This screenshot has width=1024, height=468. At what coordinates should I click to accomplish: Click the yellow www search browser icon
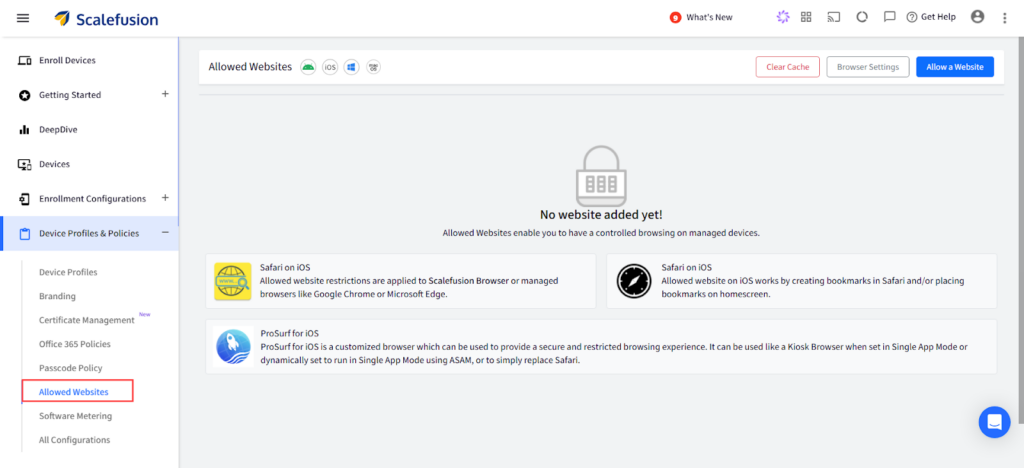[232, 281]
